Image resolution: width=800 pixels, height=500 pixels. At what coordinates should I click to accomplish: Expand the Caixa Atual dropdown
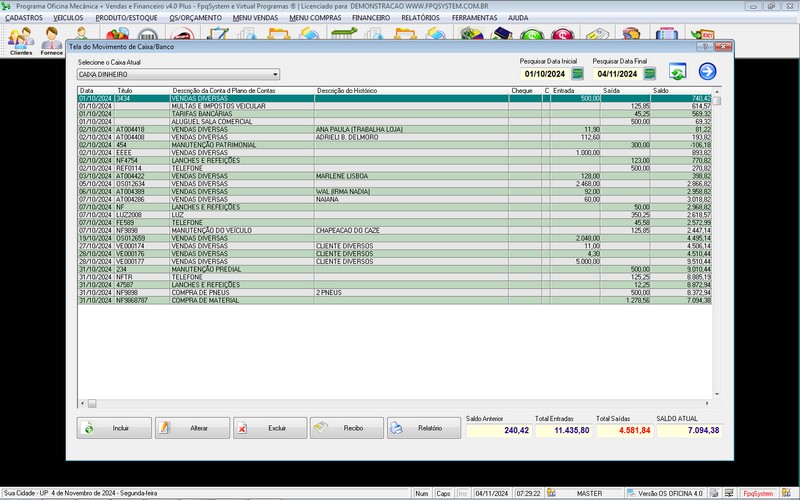pos(275,74)
